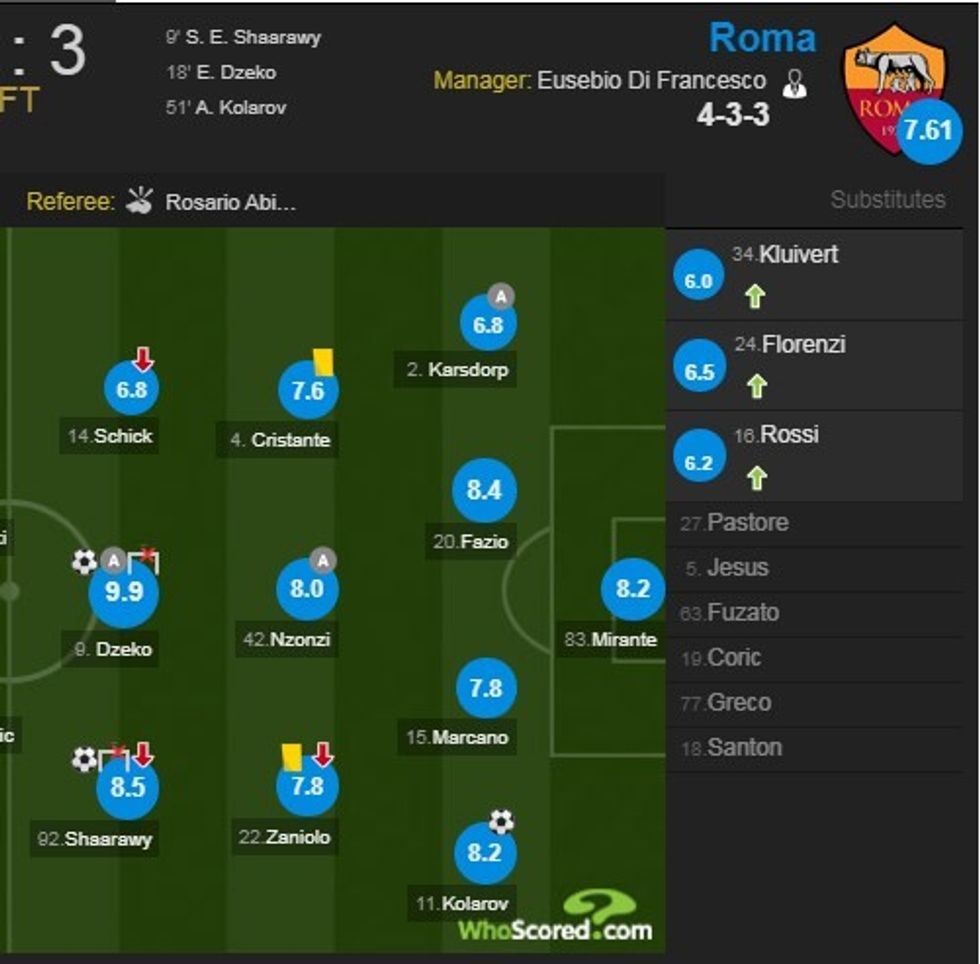Click the assist badge above Karsdorp's rating
The height and width of the screenshot is (964, 980).
(500, 296)
